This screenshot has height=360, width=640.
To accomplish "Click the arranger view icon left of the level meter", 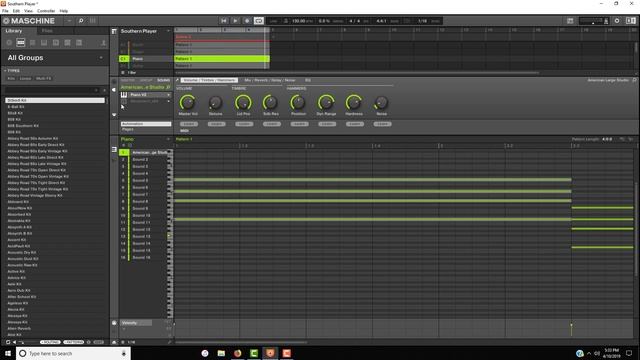I will tap(570, 21).
